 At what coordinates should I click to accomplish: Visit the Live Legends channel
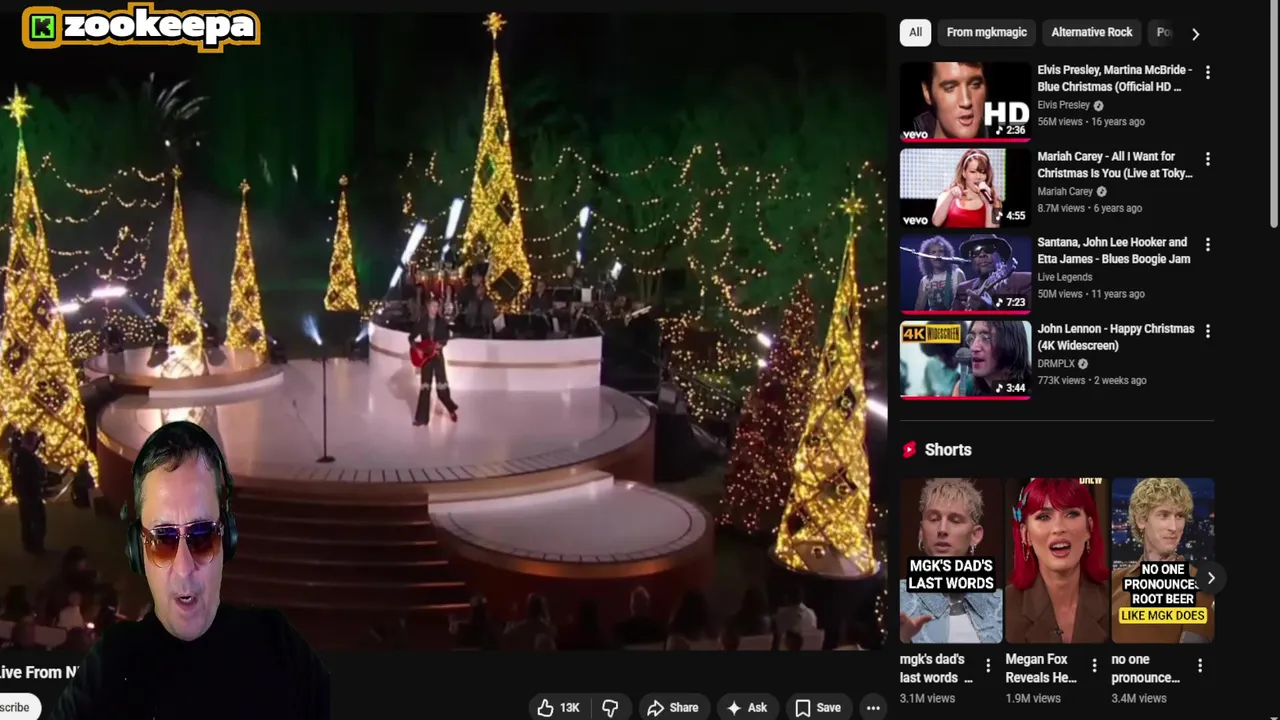click(x=1064, y=277)
